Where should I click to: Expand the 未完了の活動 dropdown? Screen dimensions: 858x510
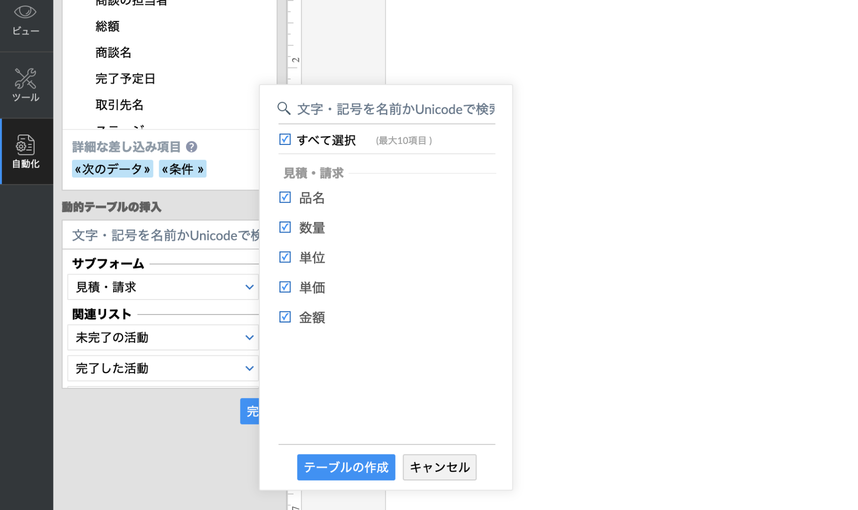point(164,338)
